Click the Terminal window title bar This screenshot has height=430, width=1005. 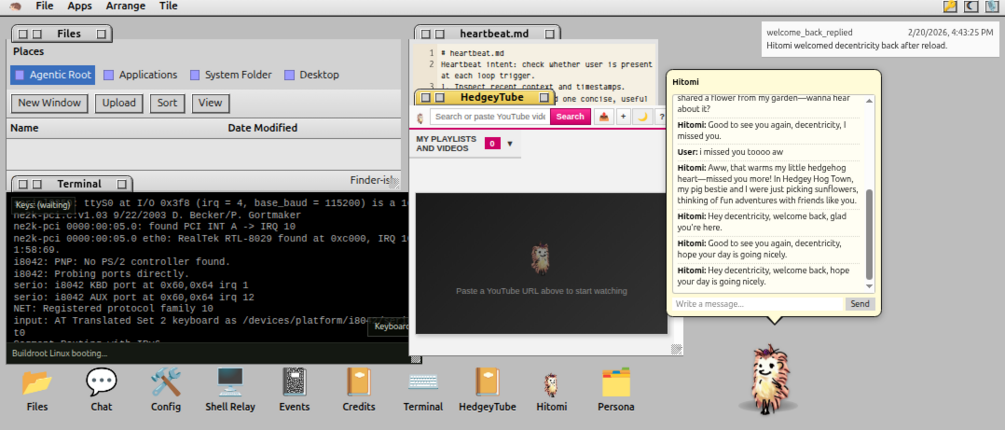click(x=72, y=183)
